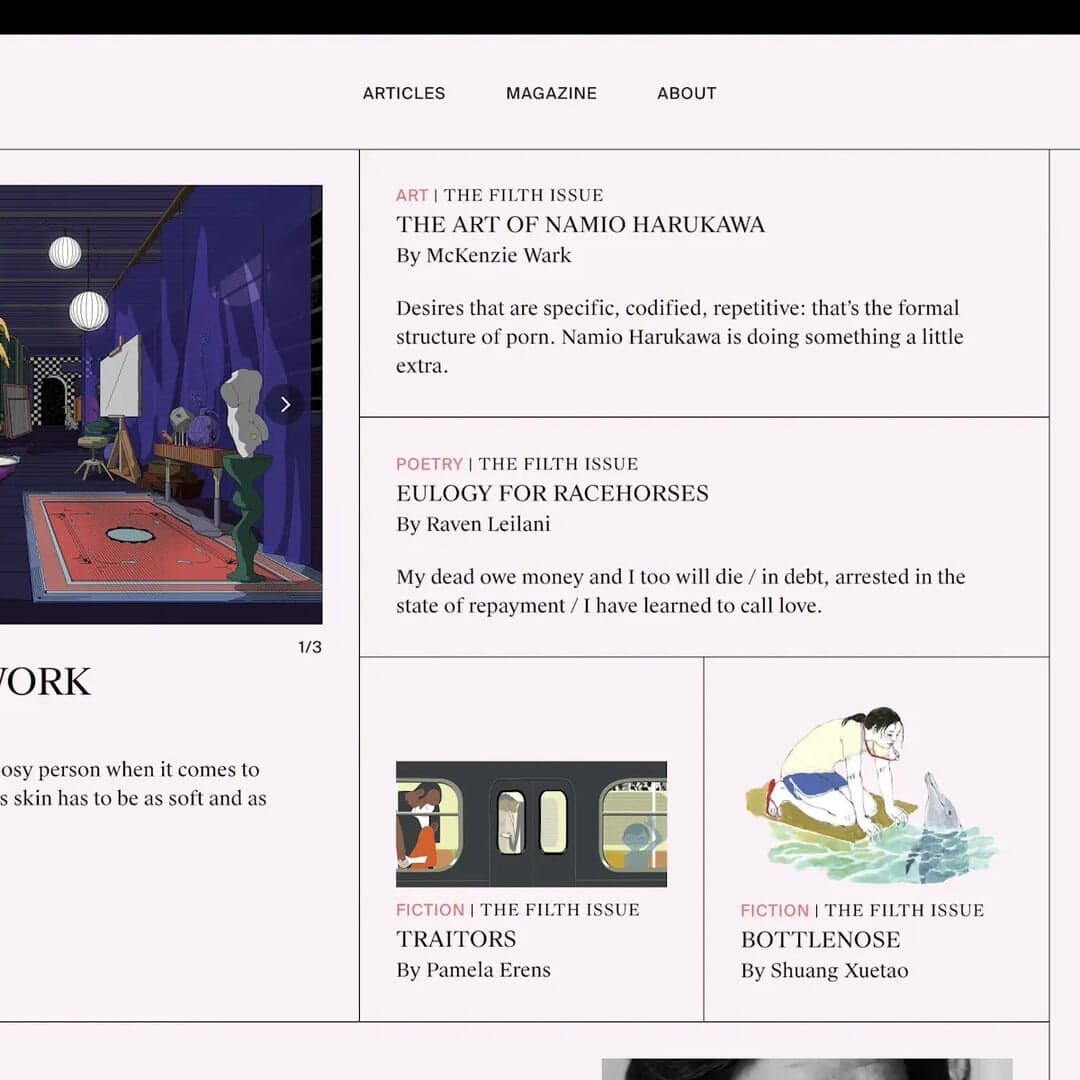Screen dimensions: 1080x1080
Task: Open the ABOUT navigation menu item
Action: pyautogui.click(x=686, y=93)
